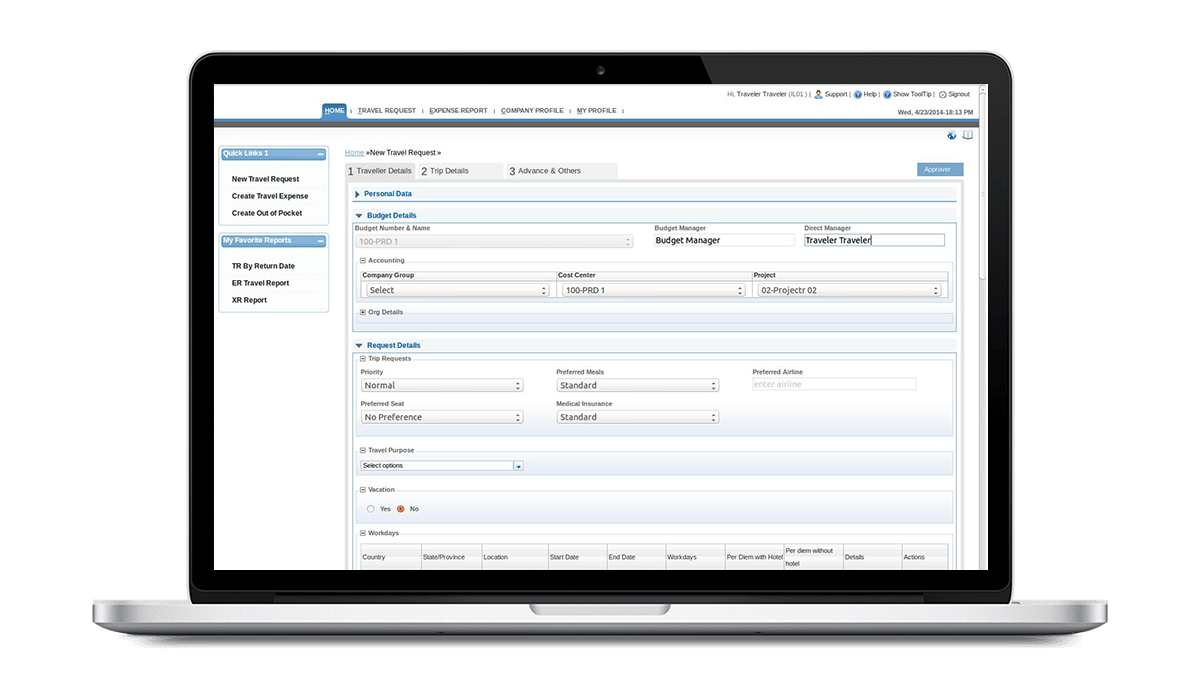This screenshot has width=1200, height=700.
Task: Minimize the My Favorite Reports panel
Action: coord(320,241)
